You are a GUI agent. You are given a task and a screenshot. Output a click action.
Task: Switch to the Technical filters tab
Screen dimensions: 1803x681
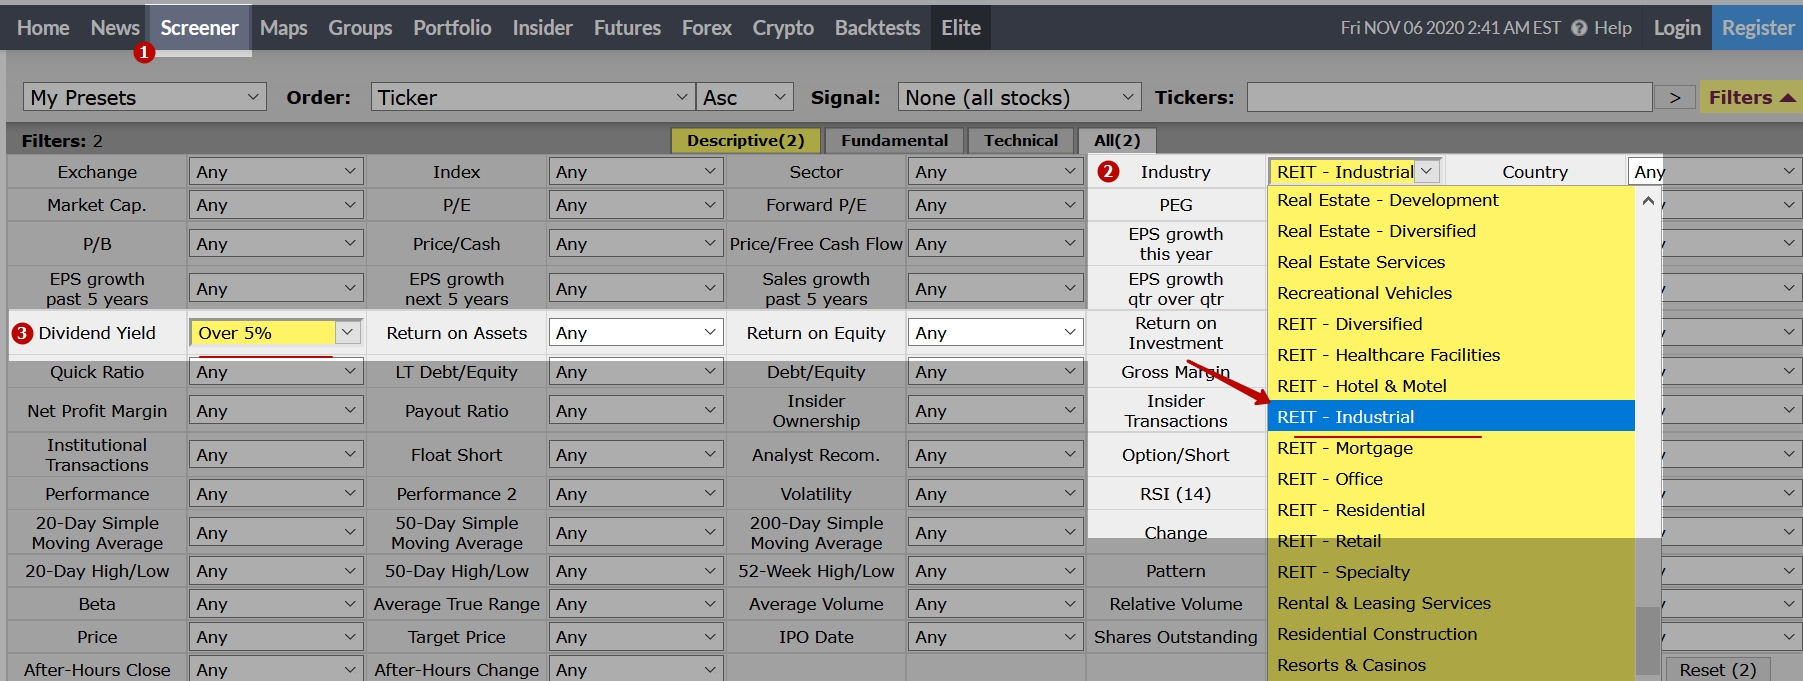[1020, 141]
